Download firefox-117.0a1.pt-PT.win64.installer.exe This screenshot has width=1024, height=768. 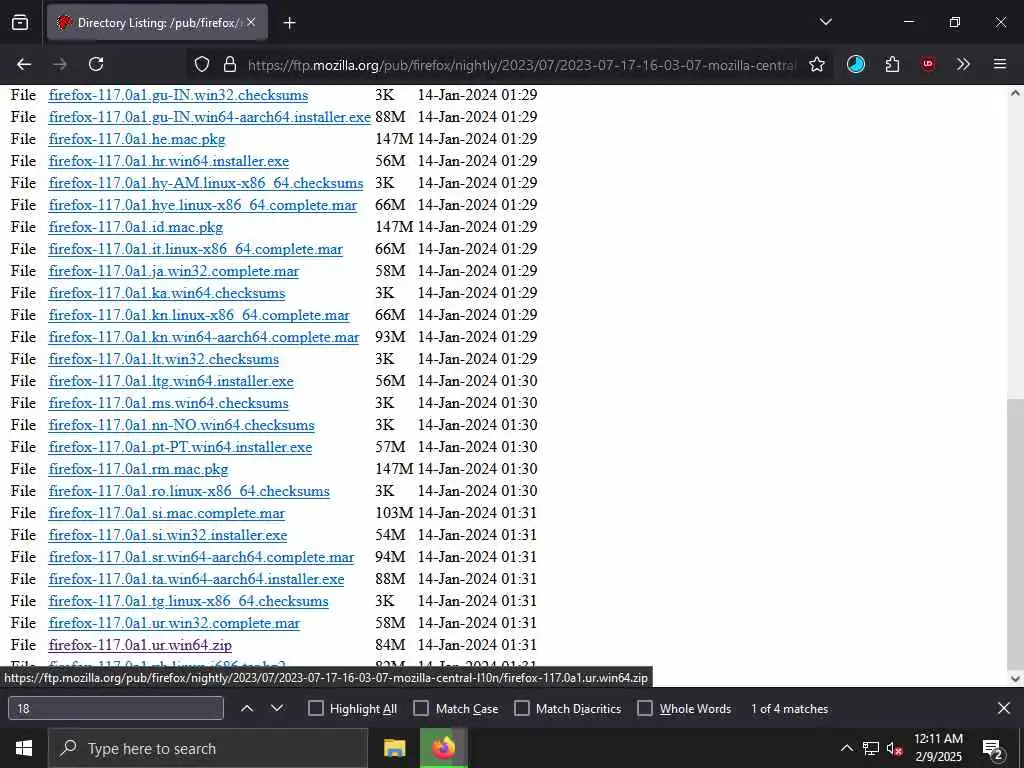[180, 447]
